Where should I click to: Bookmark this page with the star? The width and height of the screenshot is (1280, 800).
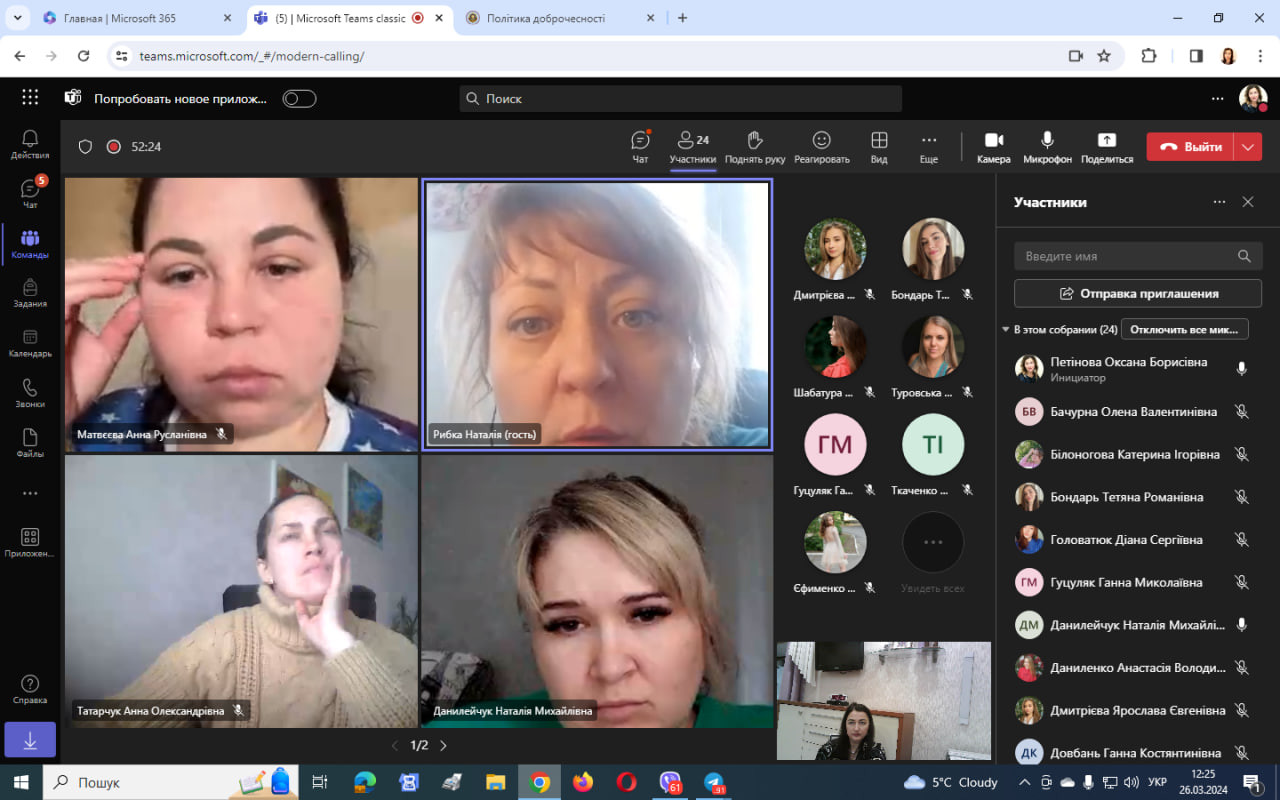(x=1104, y=56)
